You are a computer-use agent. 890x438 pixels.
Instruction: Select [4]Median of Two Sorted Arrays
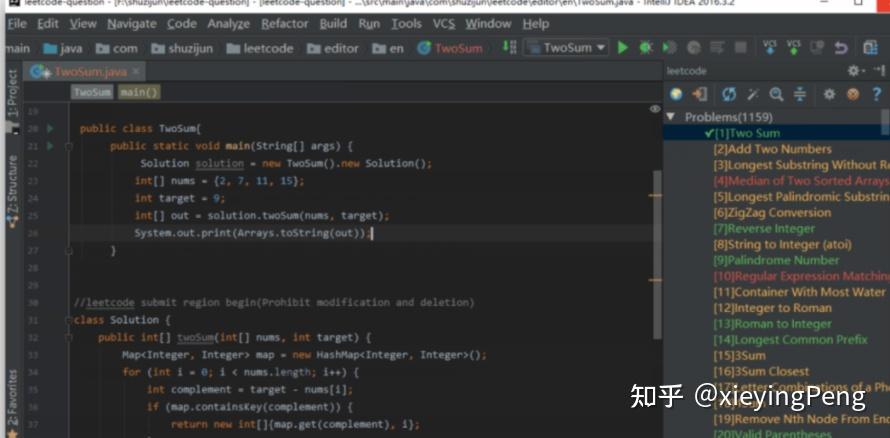tap(801, 181)
